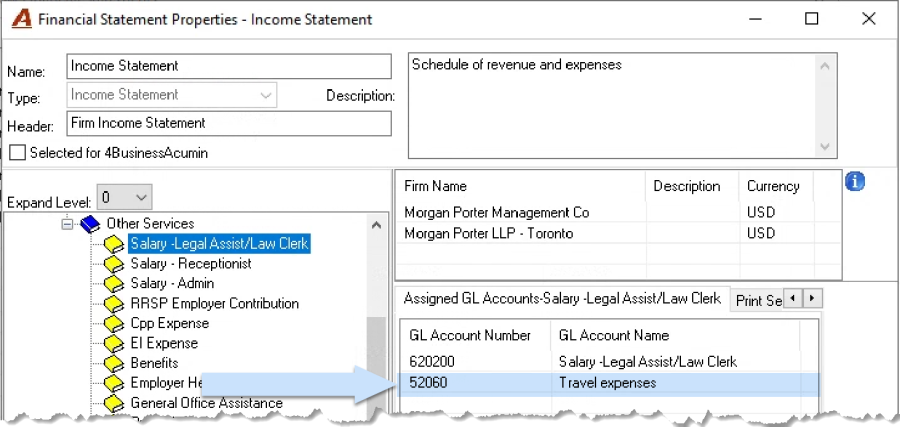Click into the Description text area
This screenshot has height=427, width=900.
612,106
